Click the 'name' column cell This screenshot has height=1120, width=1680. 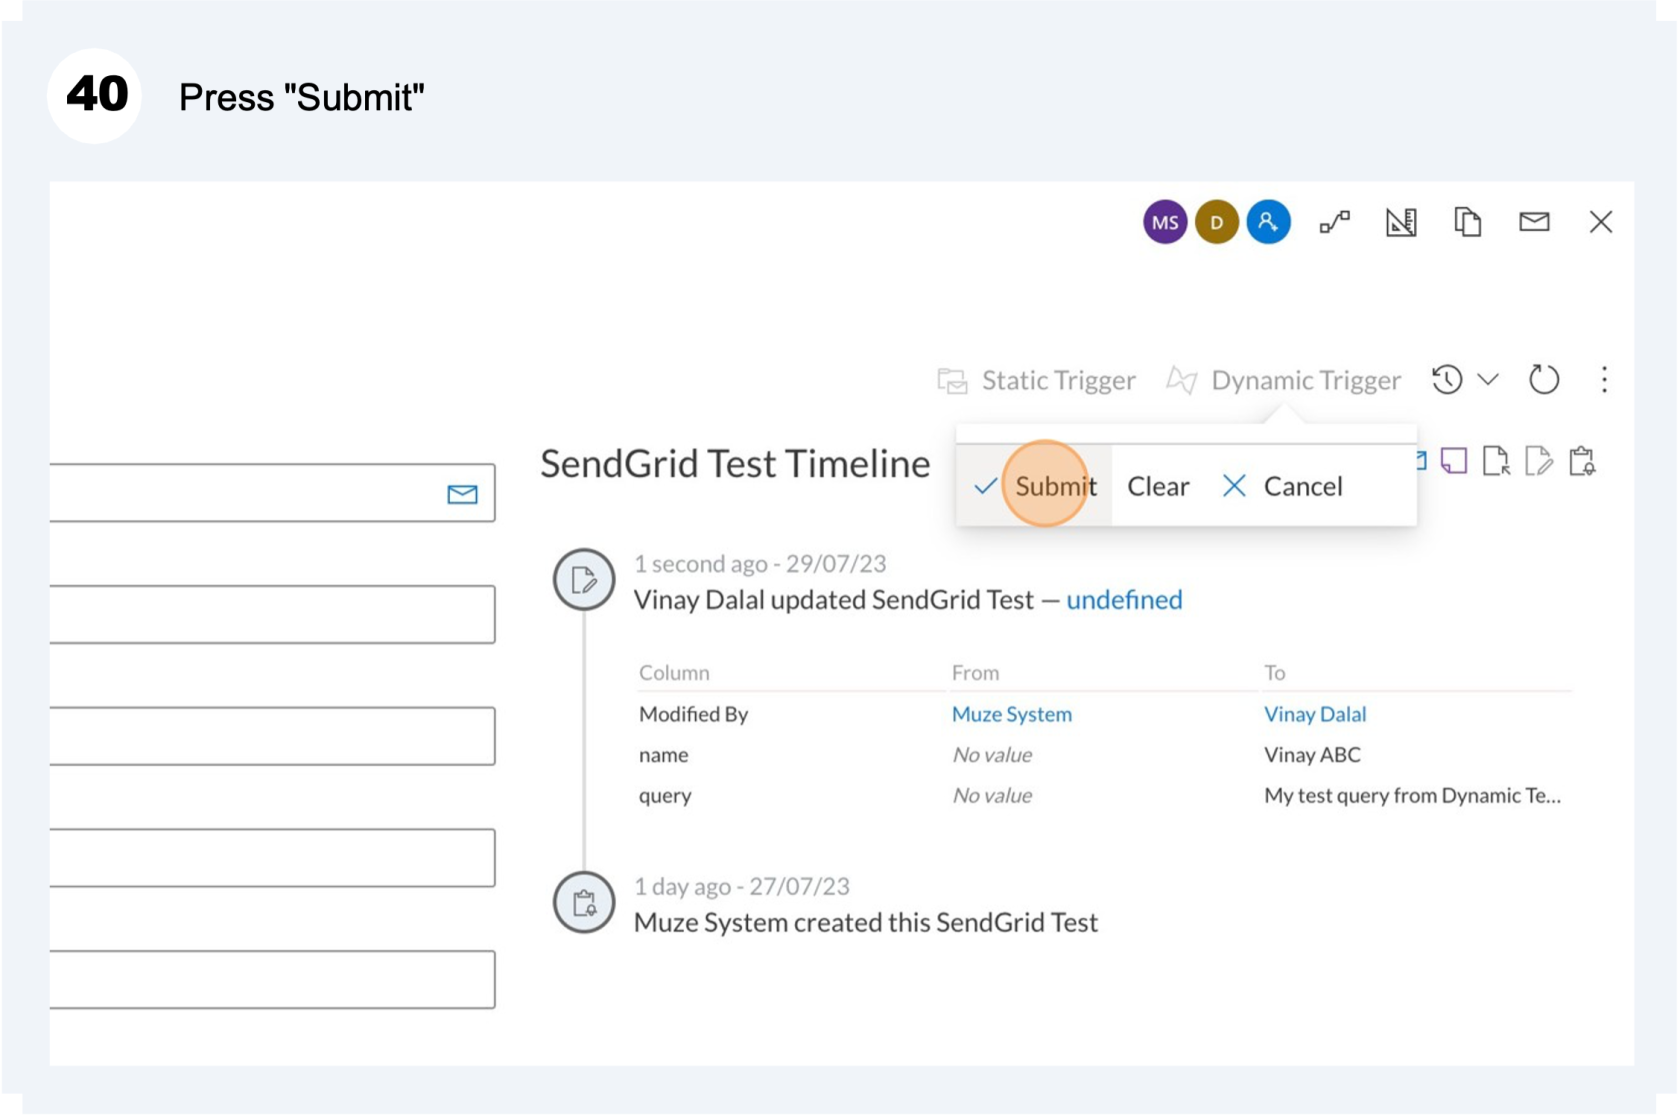[663, 755]
